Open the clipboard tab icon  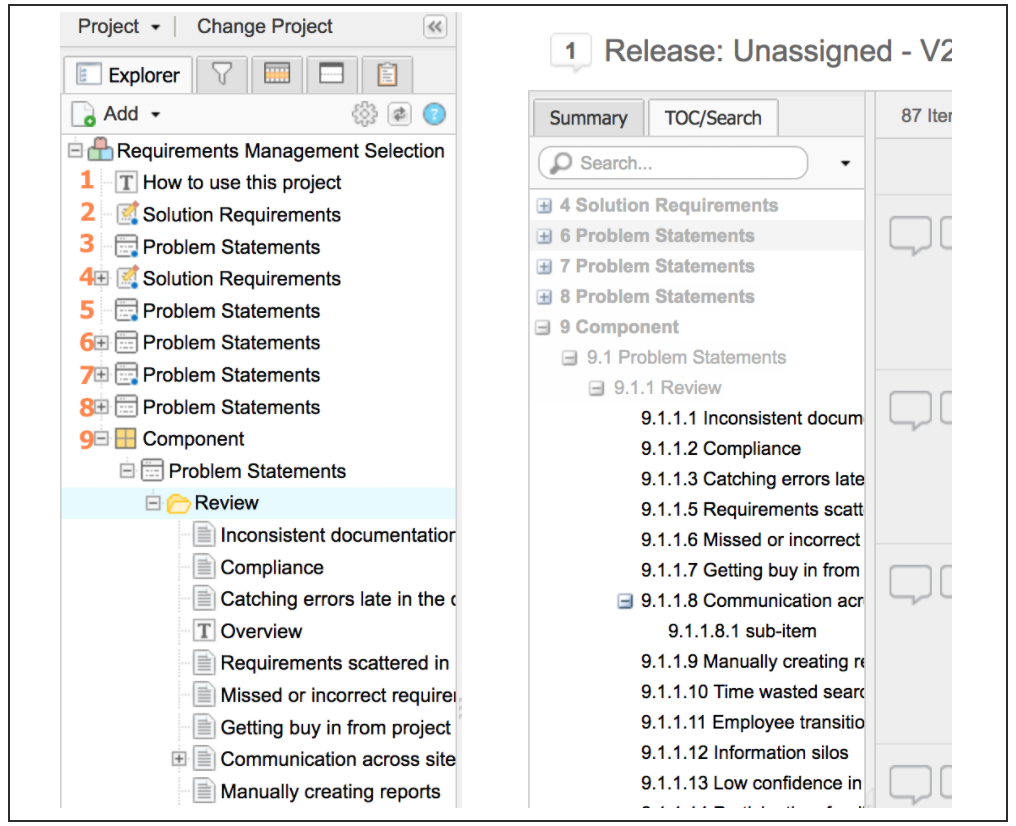[x=387, y=75]
